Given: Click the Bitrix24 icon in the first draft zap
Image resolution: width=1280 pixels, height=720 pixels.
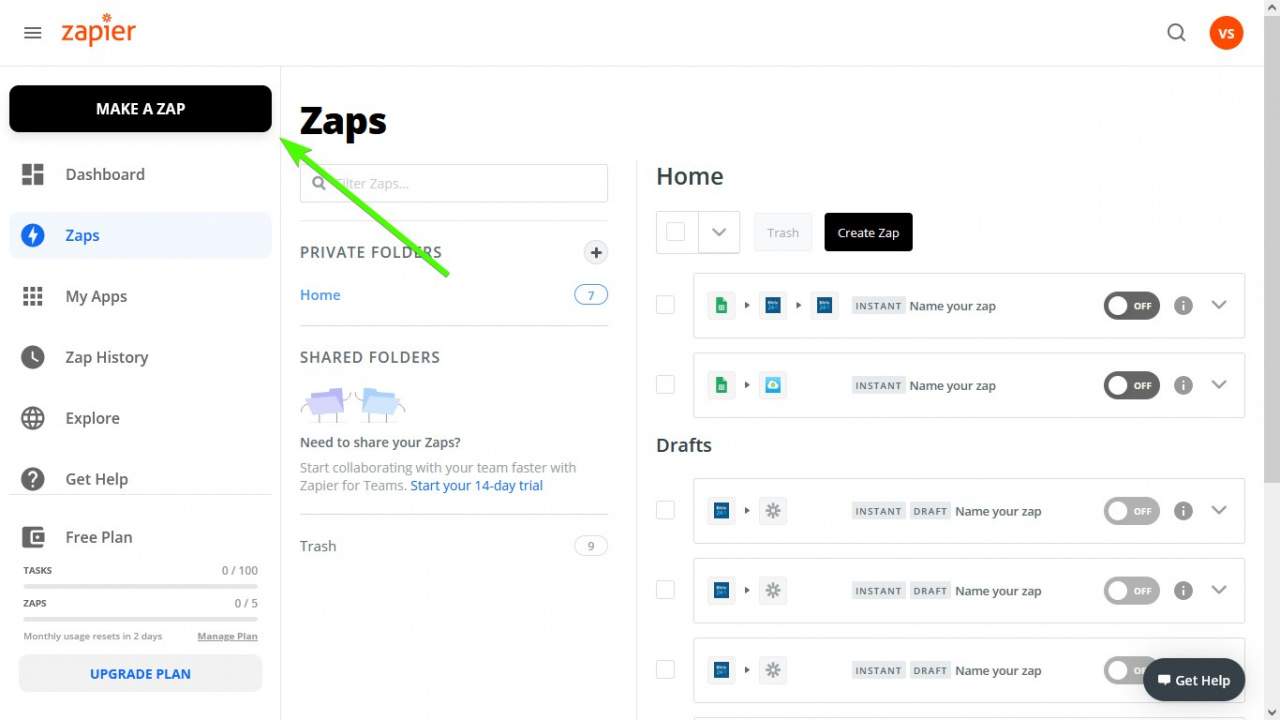Looking at the screenshot, I should pos(721,510).
